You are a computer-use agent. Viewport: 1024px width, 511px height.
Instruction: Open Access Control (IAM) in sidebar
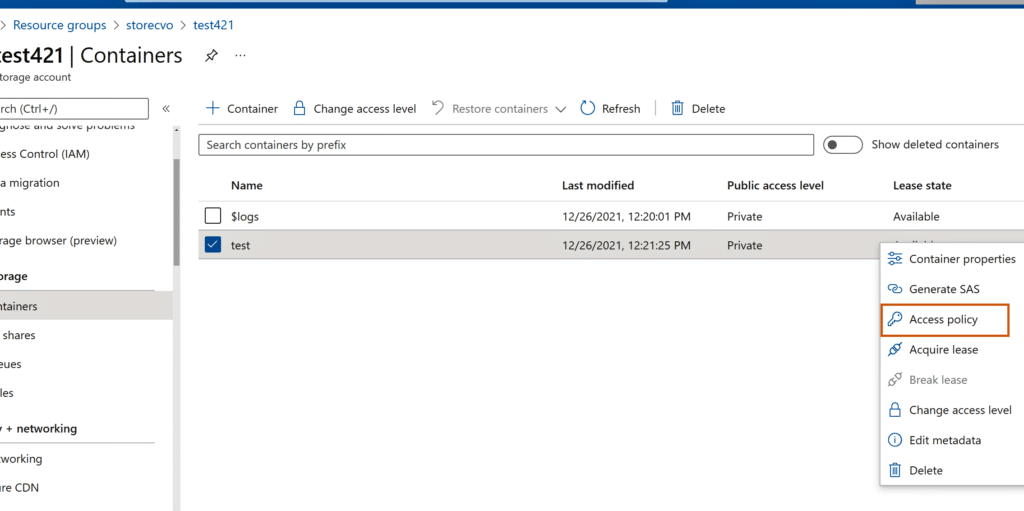(x=46, y=154)
